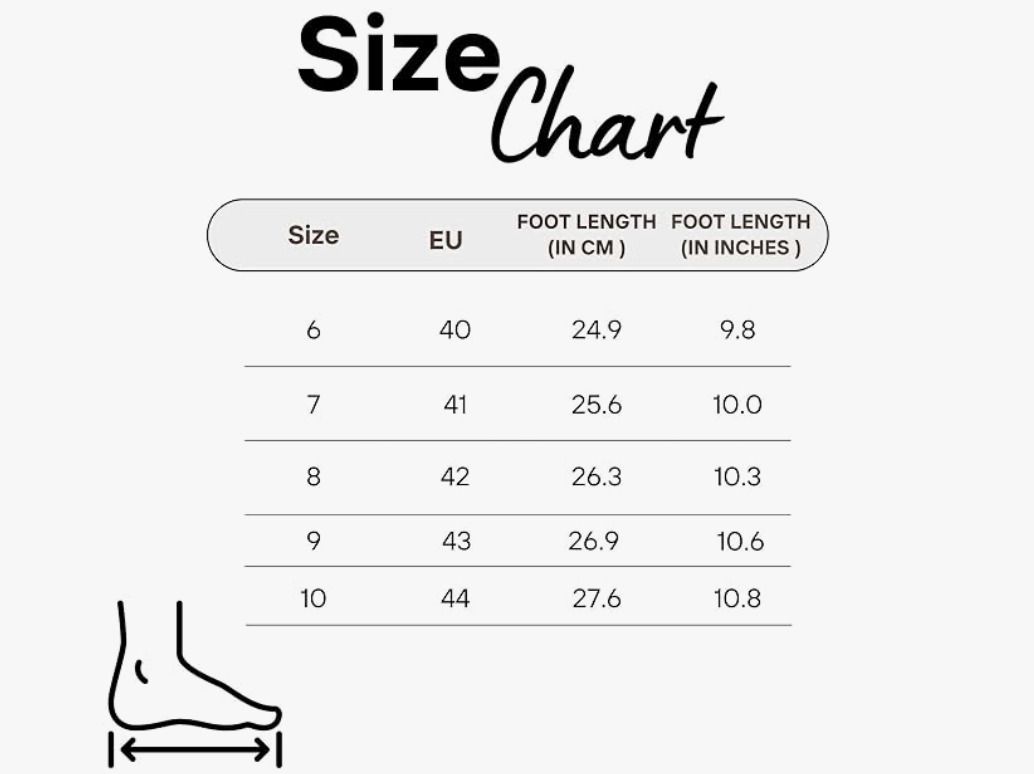Click EU value 43
The height and width of the screenshot is (774, 1034).
(x=456, y=541)
